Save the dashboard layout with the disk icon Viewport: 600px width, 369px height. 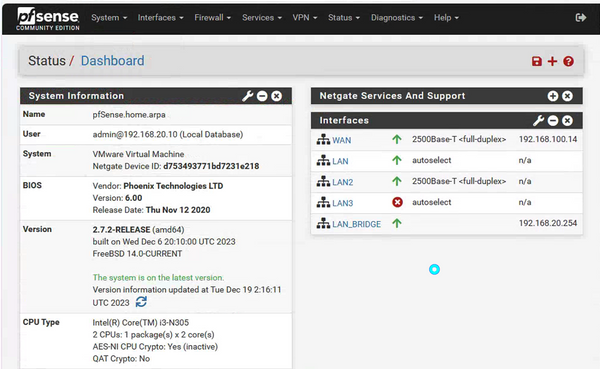[x=536, y=61]
